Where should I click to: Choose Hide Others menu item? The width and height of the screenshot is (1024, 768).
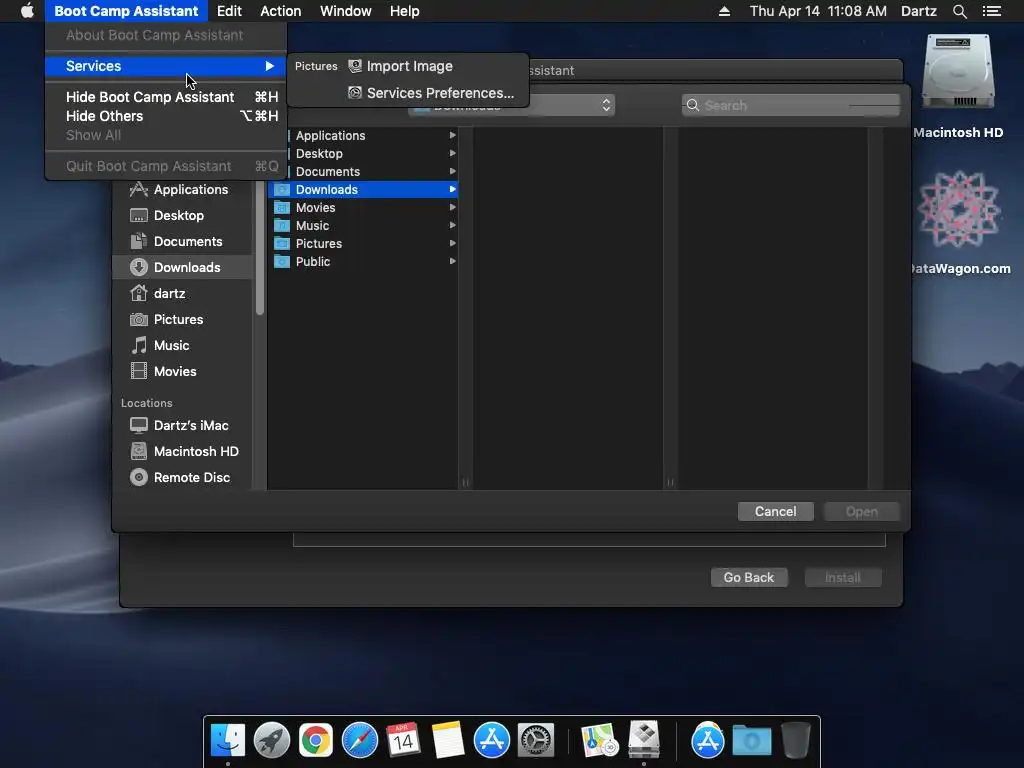tap(166, 116)
